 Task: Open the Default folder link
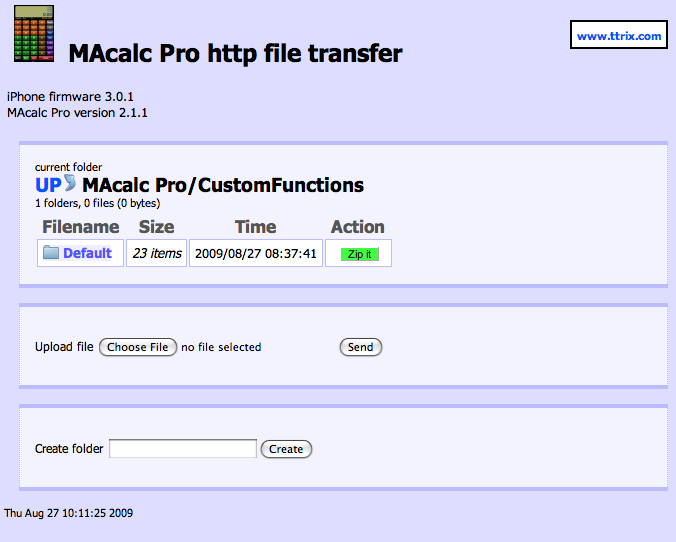click(x=88, y=253)
